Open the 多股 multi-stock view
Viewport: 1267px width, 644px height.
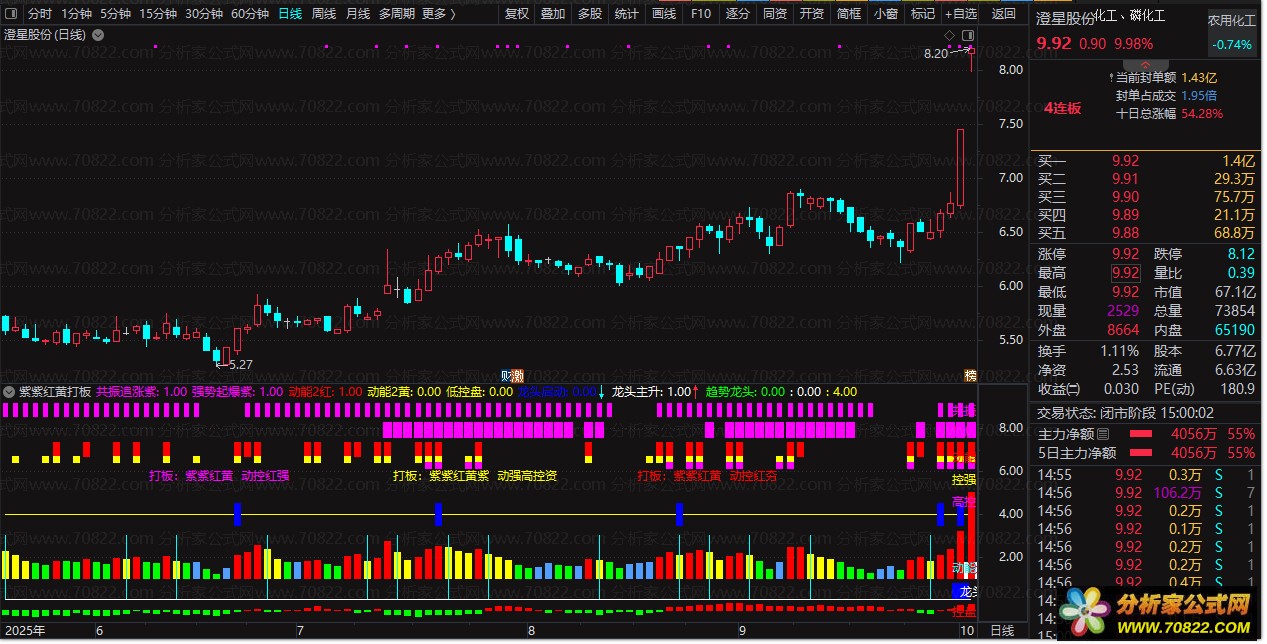tap(590, 14)
